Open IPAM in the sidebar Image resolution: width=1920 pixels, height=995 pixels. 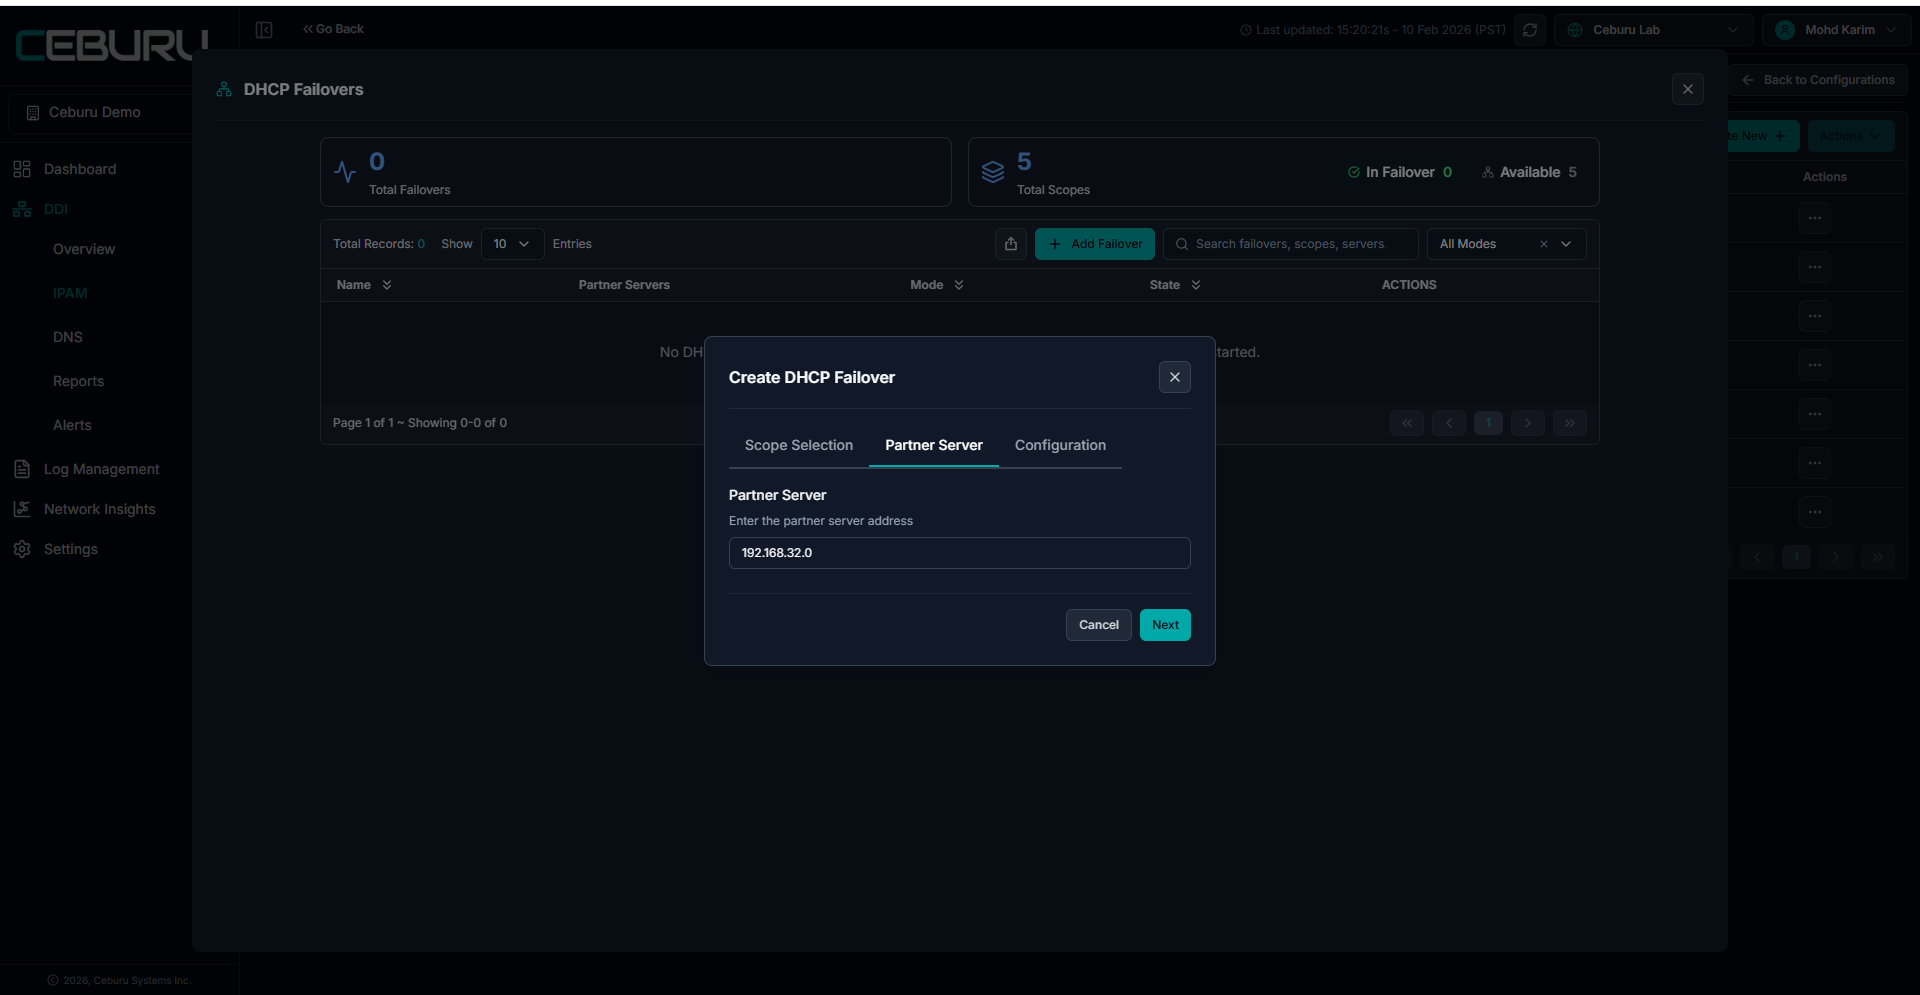pyautogui.click(x=70, y=293)
